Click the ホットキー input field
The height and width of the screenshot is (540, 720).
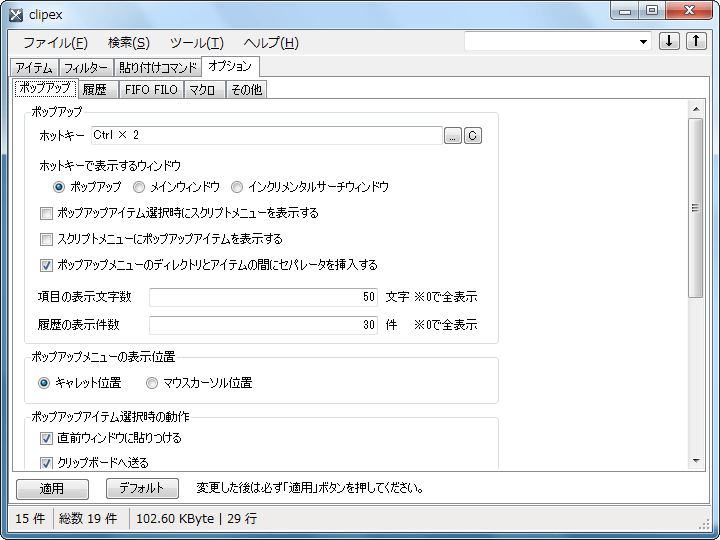pyautogui.click(x=267, y=135)
